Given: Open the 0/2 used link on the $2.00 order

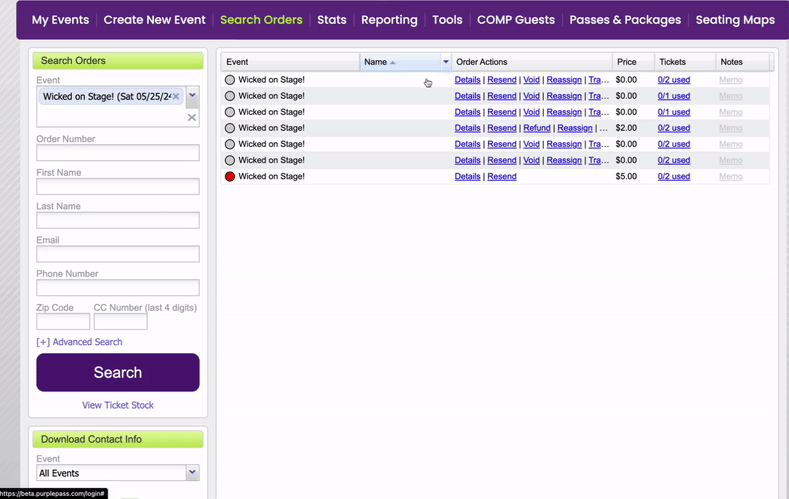Looking at the screenshot, I should 674,128.
